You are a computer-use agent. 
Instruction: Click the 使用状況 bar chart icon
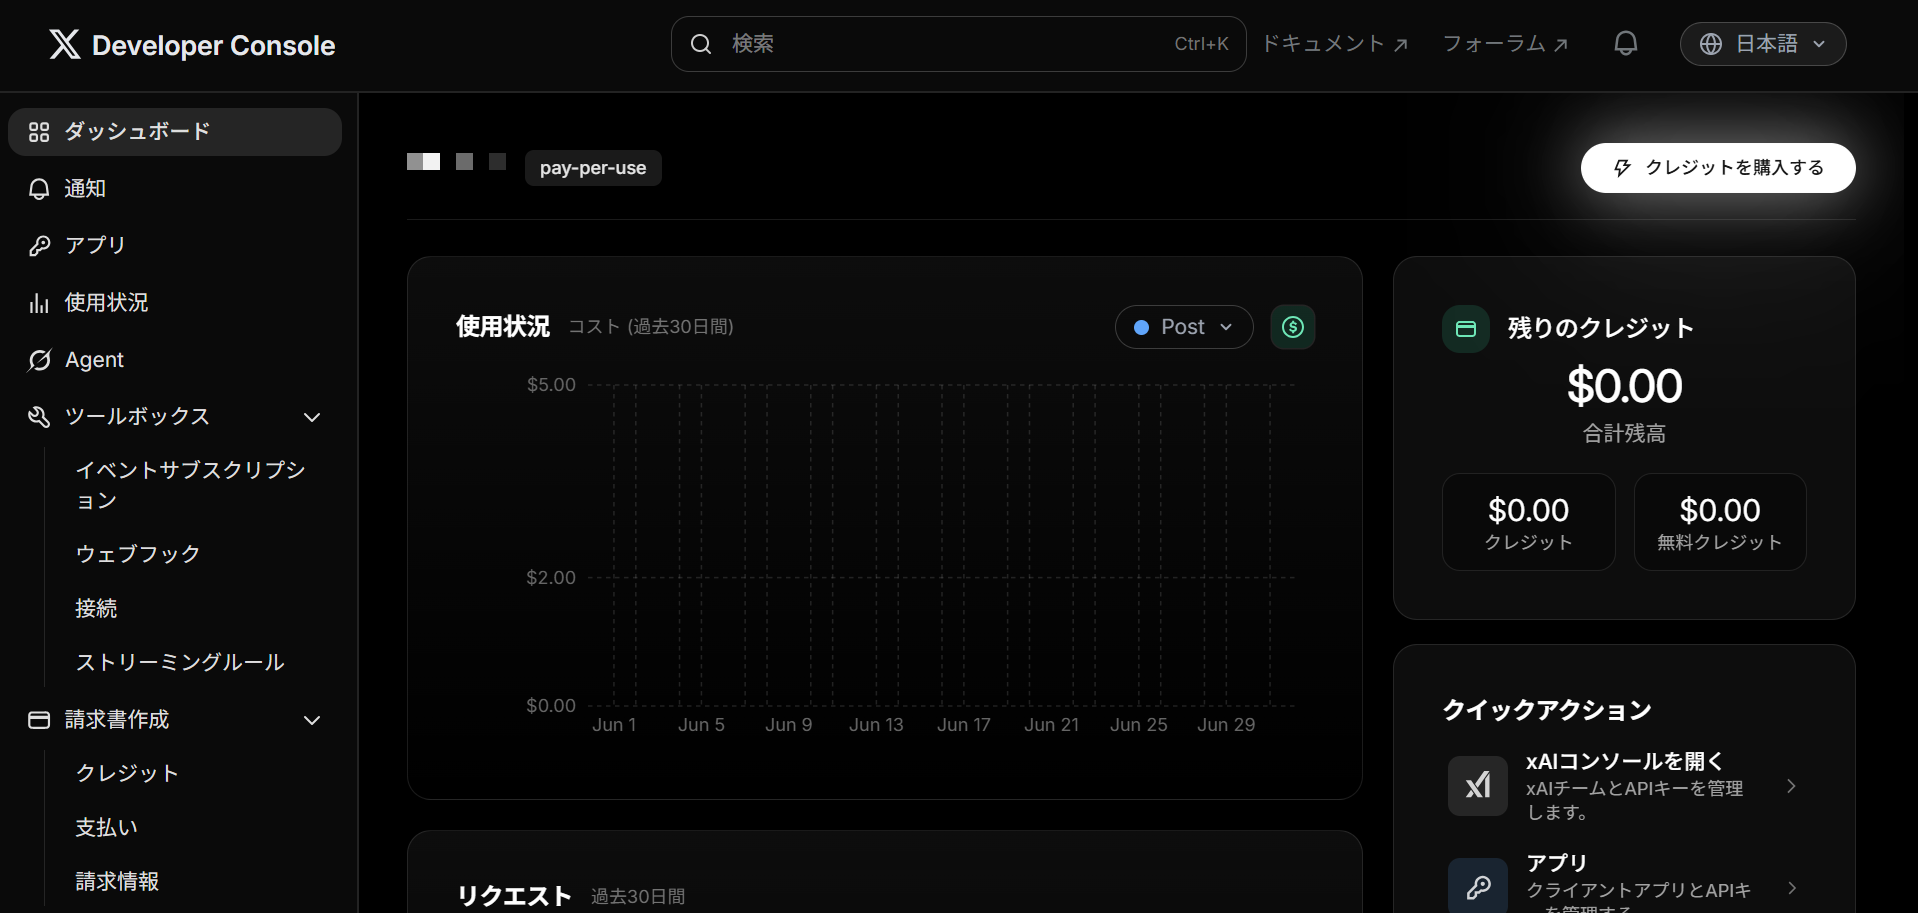[x=39, y=303]
